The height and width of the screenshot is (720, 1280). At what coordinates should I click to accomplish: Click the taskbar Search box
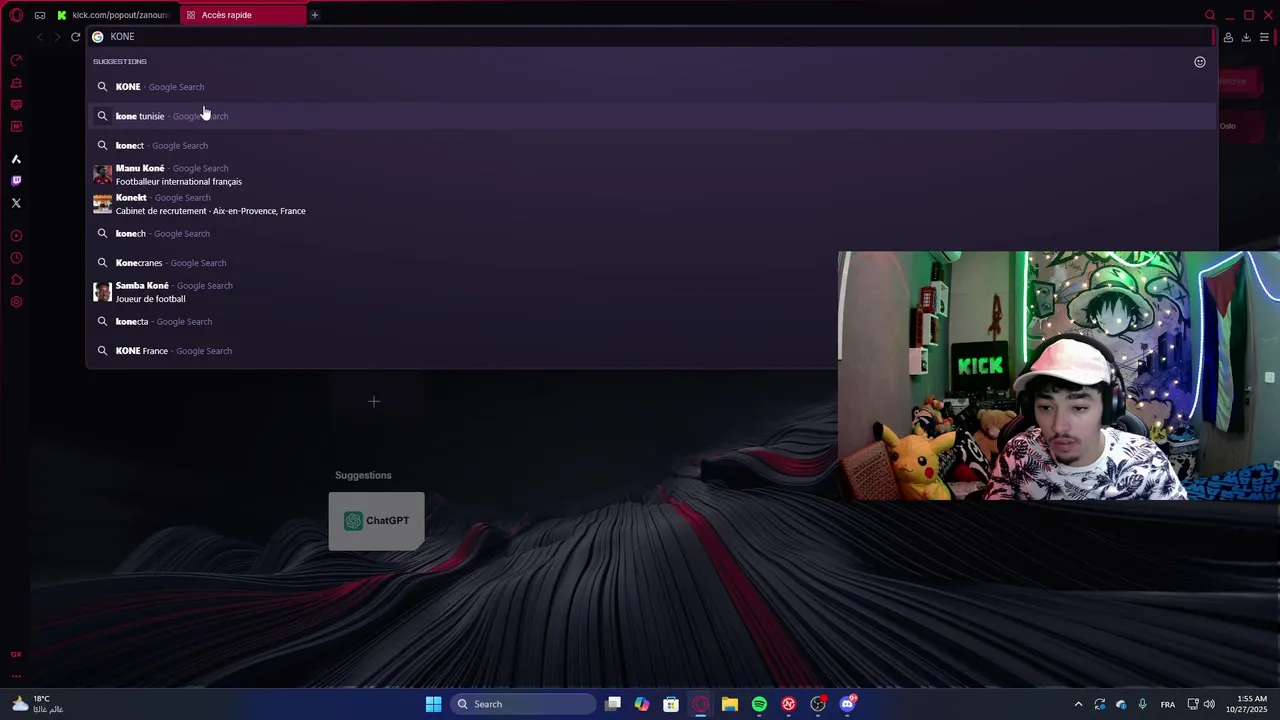pos(523,704)
